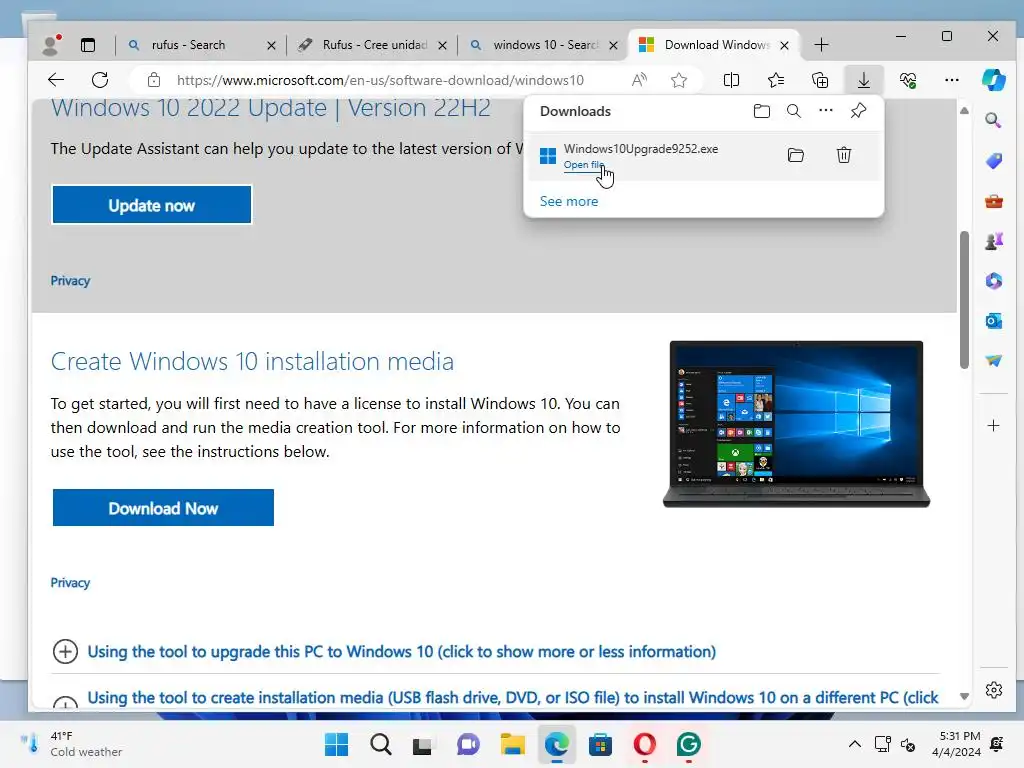Add page to favorites with the star icon
This screenshot has width=1024, height=768.
point(679,80)
